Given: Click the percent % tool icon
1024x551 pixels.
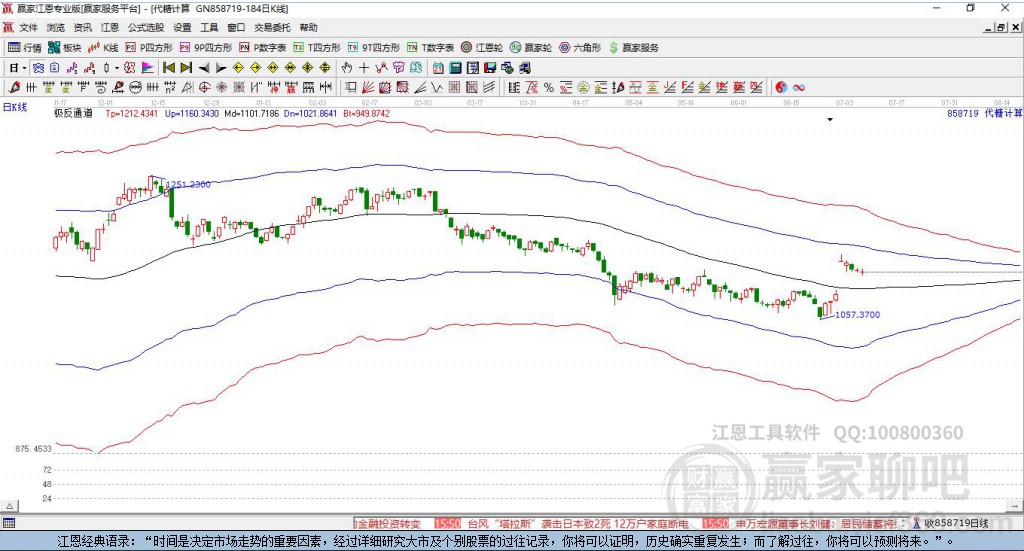Looking at the screenshot, I should coord(549,87).
